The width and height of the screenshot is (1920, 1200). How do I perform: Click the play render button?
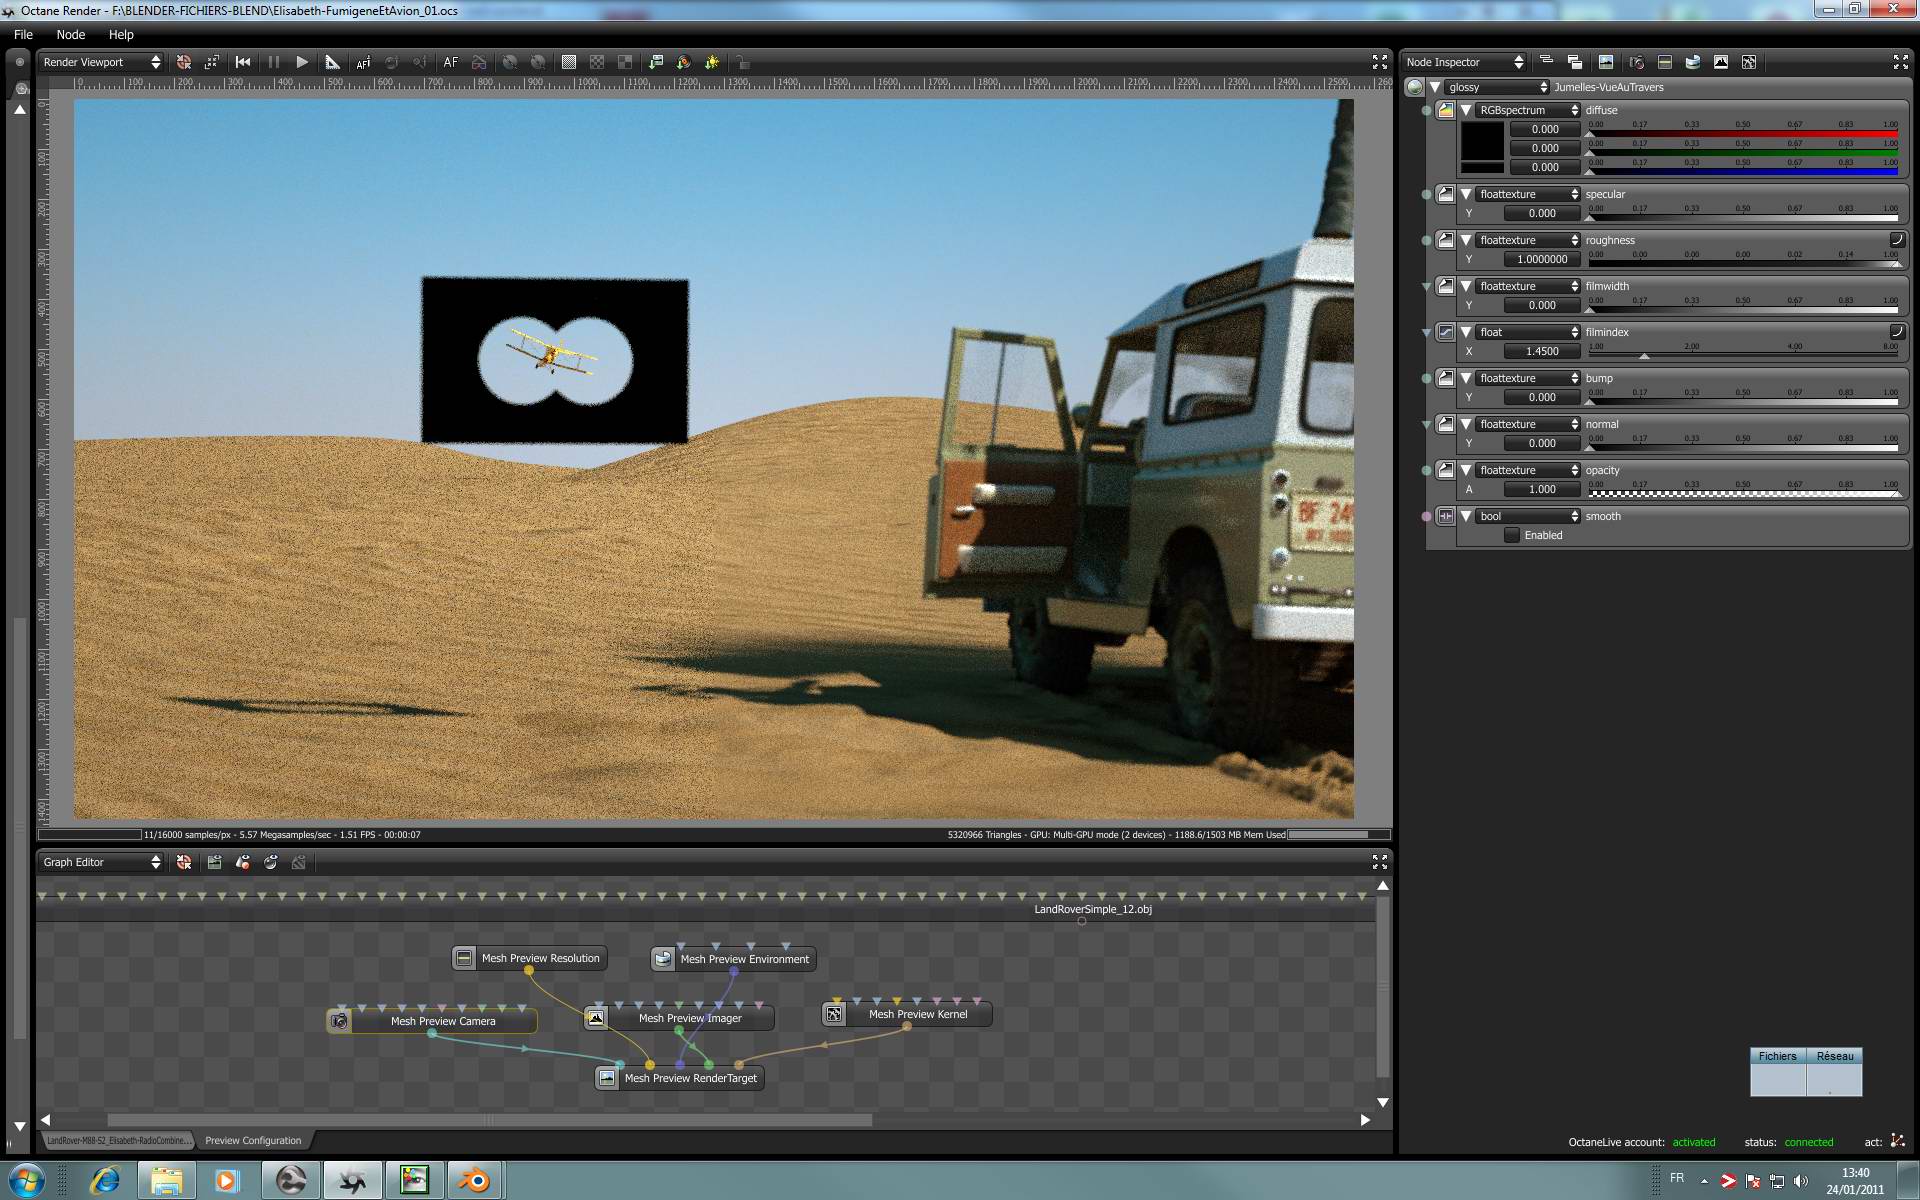click(302, 62)
